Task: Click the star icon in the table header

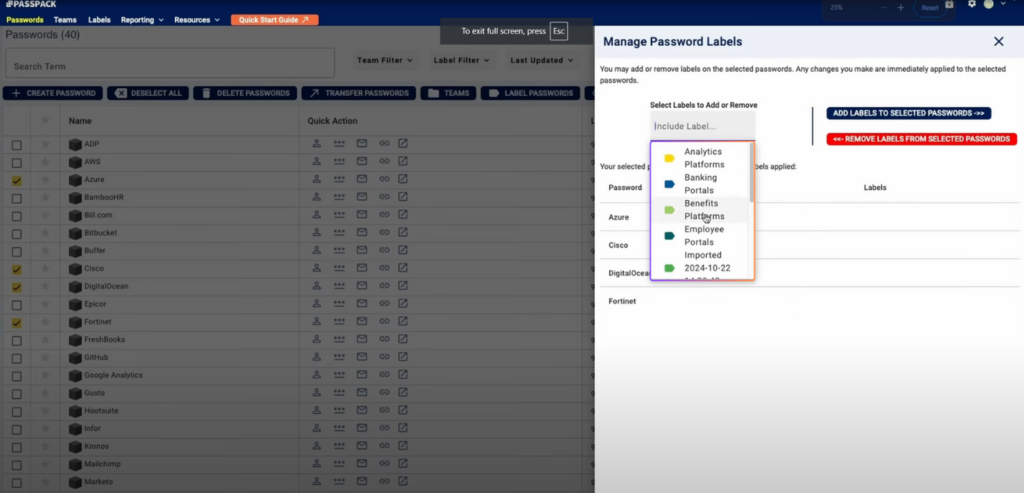Action: click(x=45, y=121)
